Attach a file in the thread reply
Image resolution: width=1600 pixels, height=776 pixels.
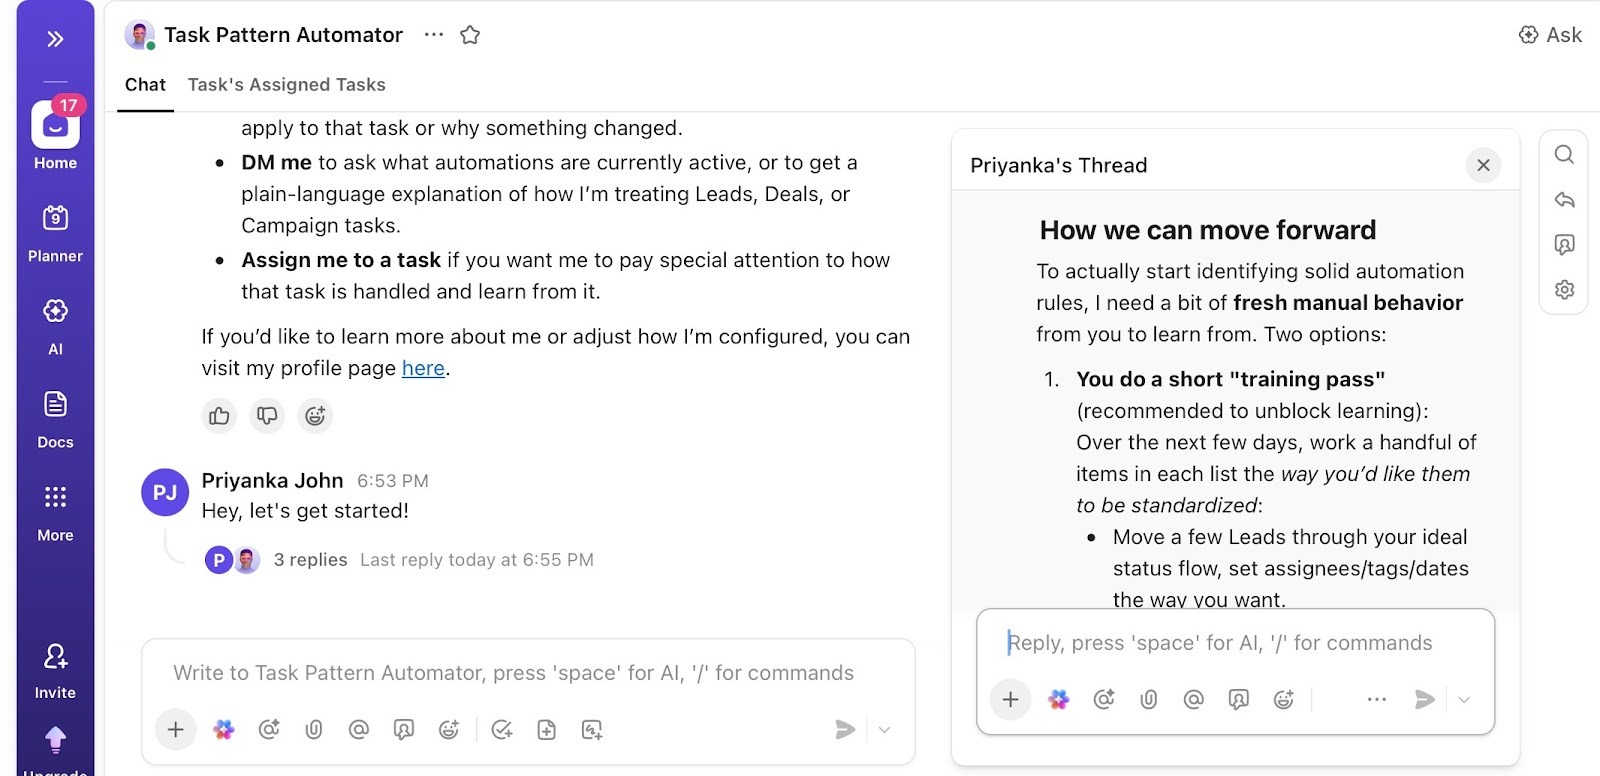(1149, 700)
